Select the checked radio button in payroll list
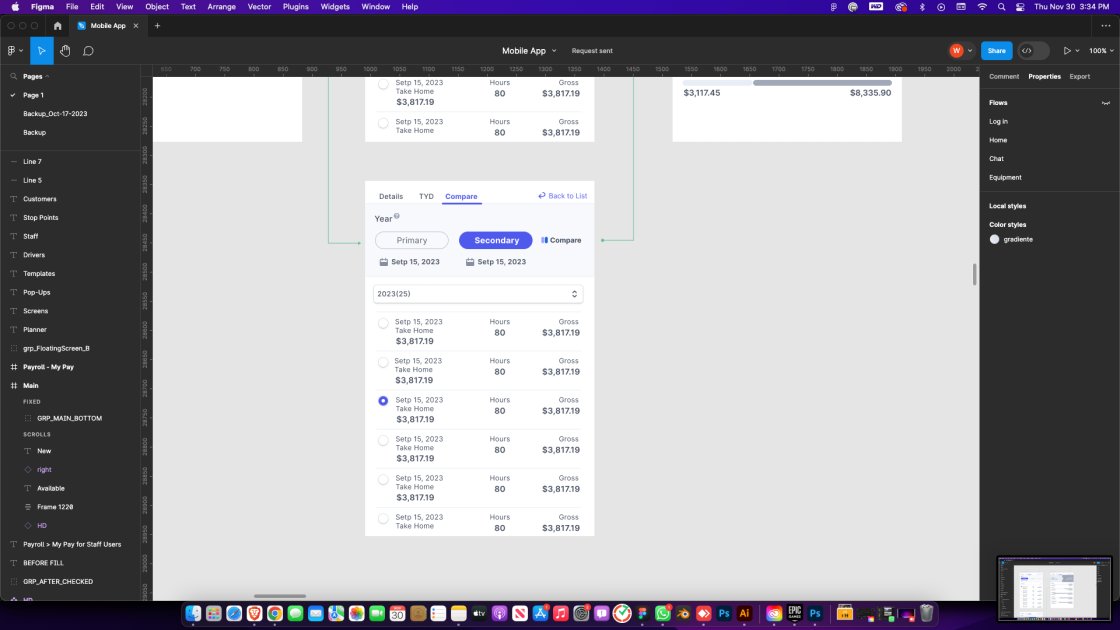Screen dimensions: 1120x630 (383, 401)
